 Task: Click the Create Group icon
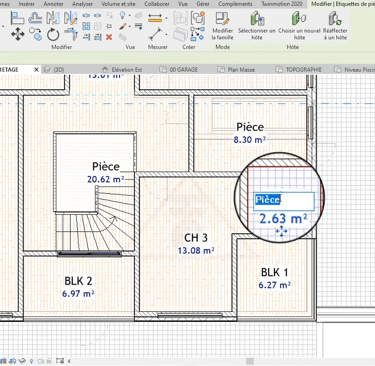[x=198, y=18]
